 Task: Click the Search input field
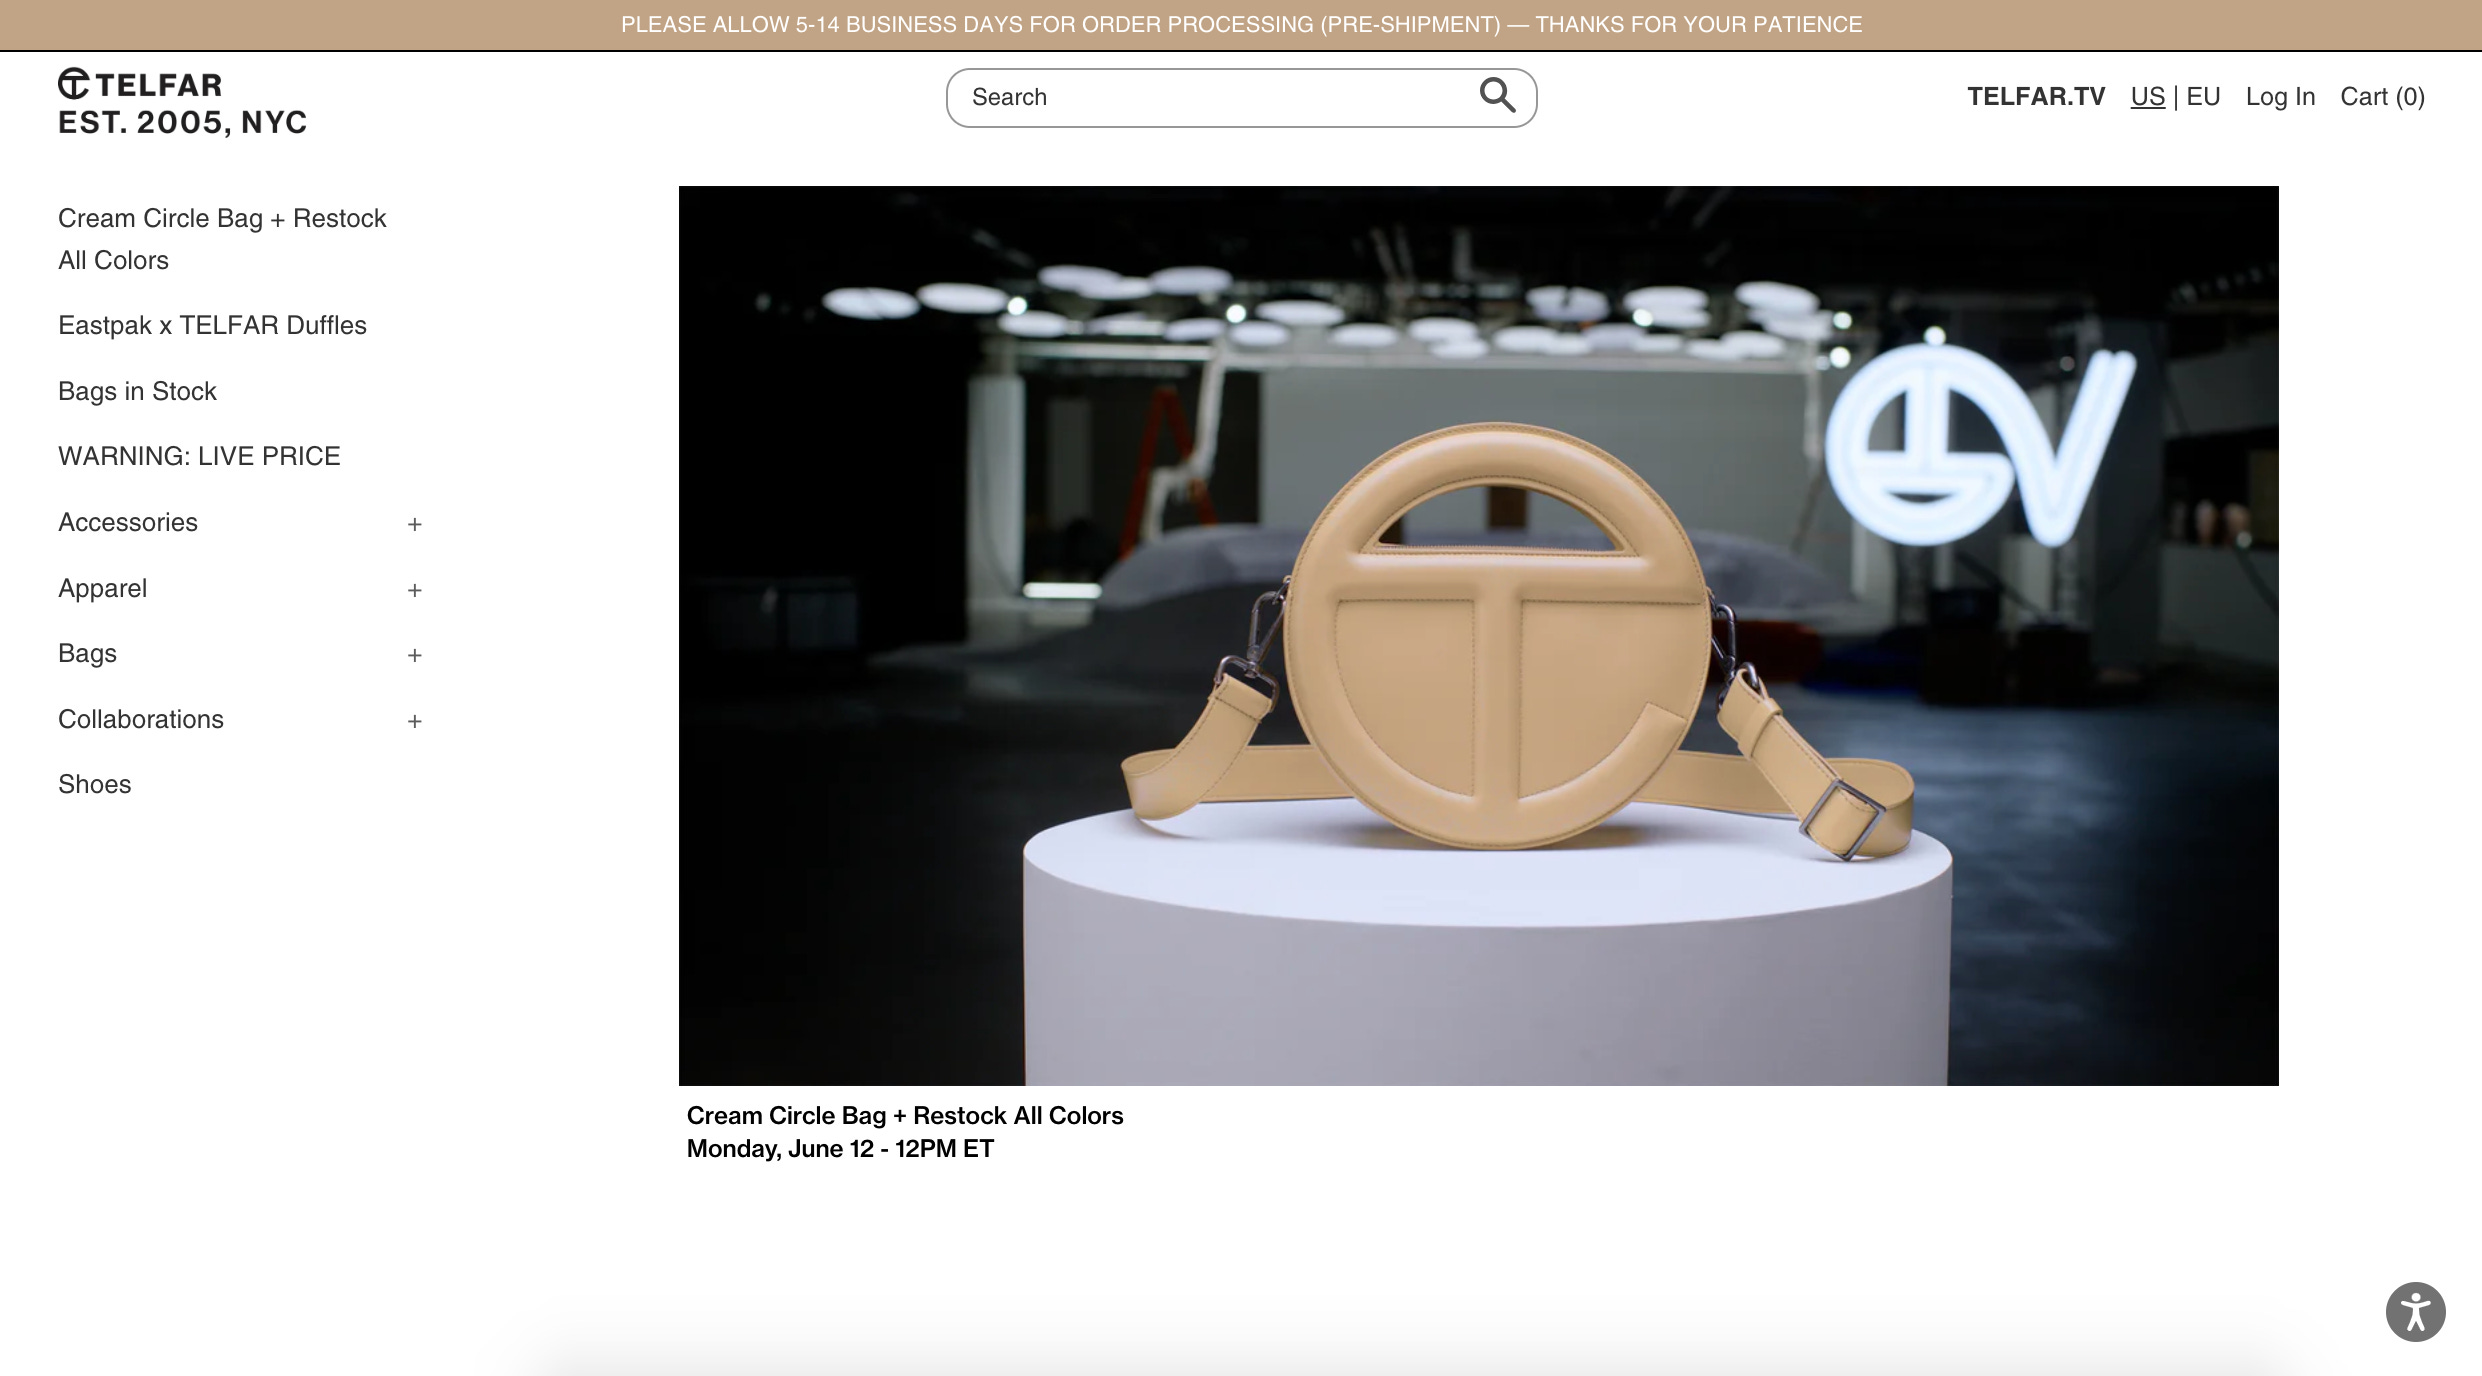click(1241, 97)
